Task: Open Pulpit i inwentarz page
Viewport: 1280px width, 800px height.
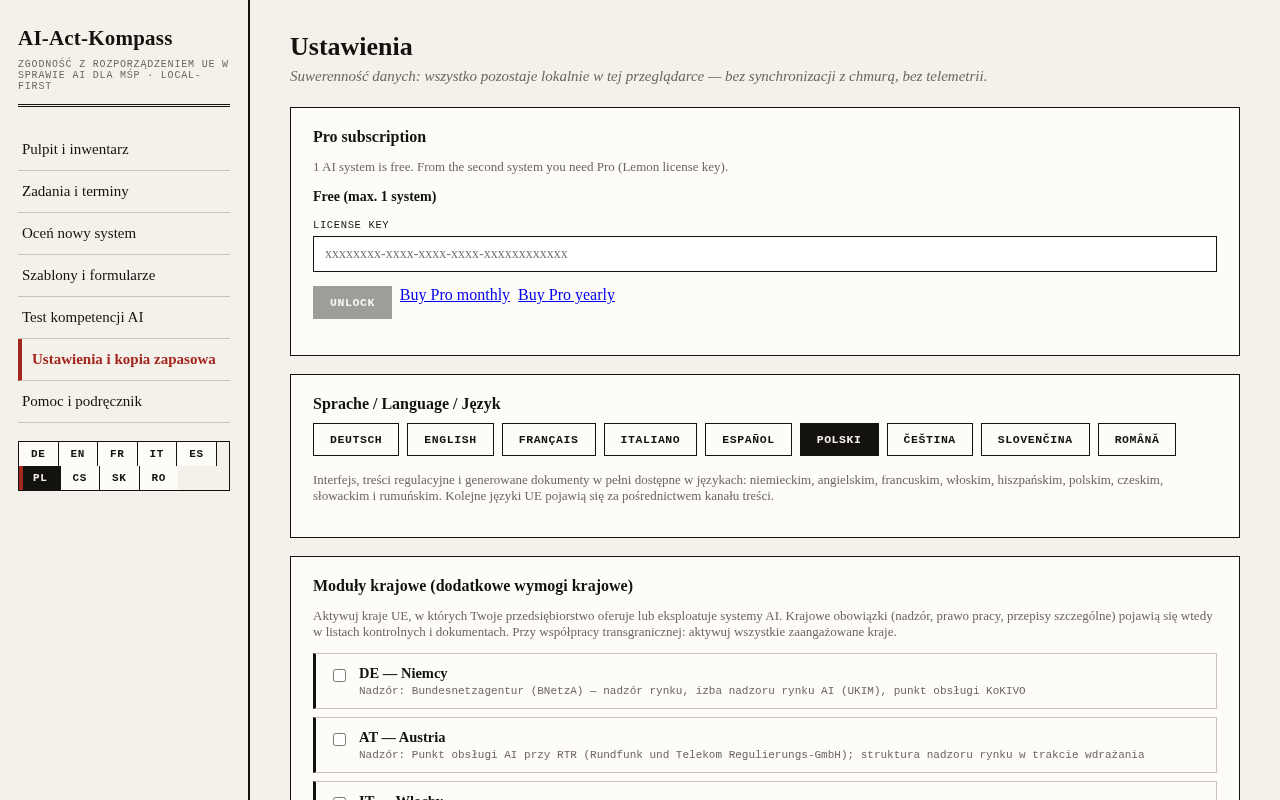Action: [124, 149]
